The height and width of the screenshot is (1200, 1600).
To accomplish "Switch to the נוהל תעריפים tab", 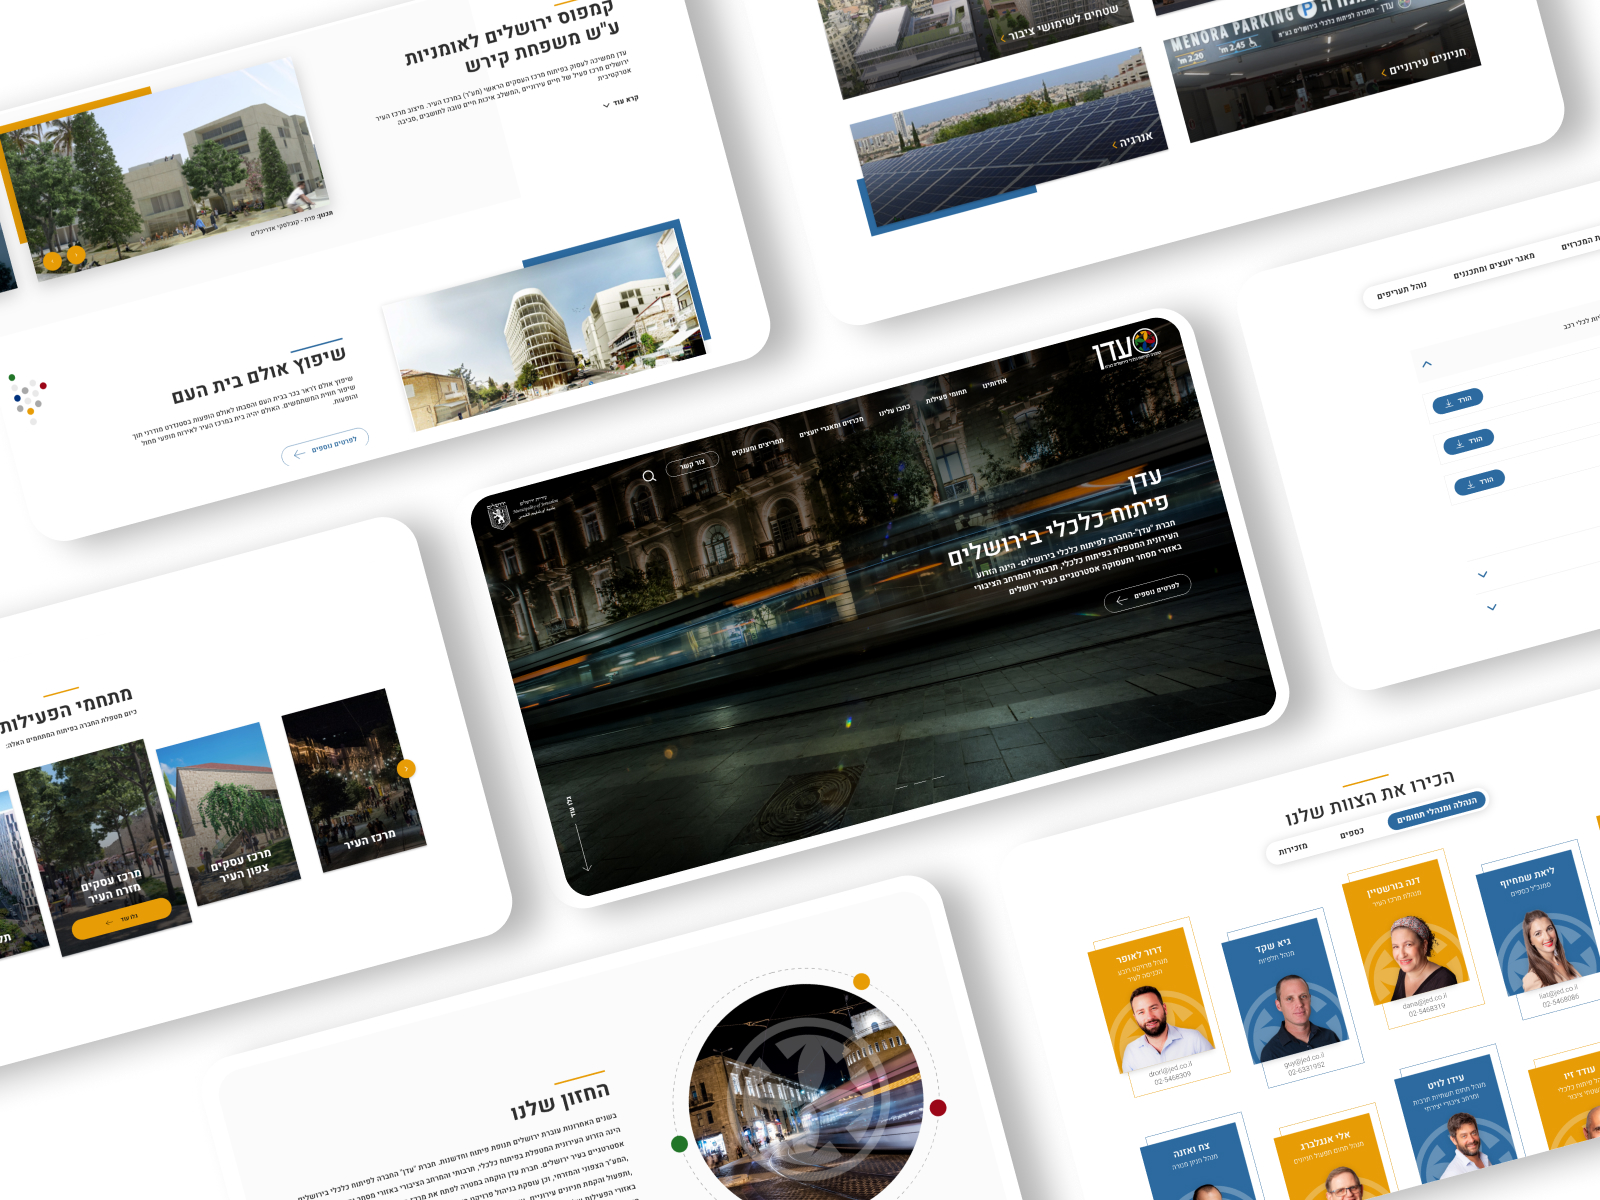I will tap(1402, 291).
